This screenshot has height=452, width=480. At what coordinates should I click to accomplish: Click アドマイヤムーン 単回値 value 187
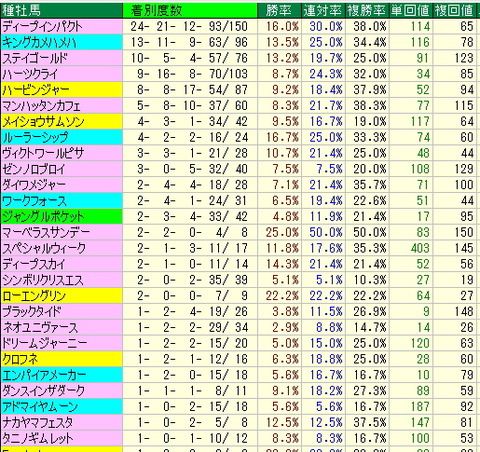coord(420,406)
